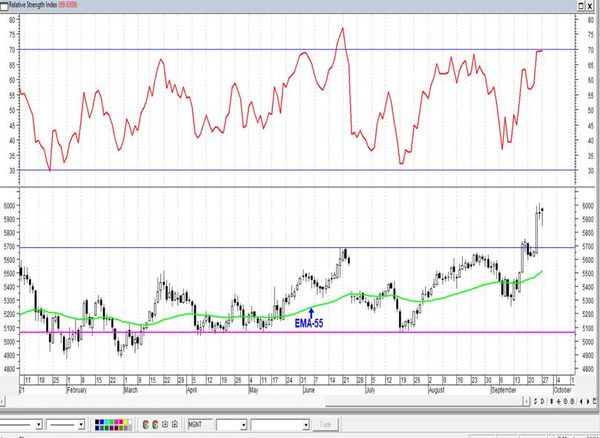Open the first line style dropdown

[39, 425]
